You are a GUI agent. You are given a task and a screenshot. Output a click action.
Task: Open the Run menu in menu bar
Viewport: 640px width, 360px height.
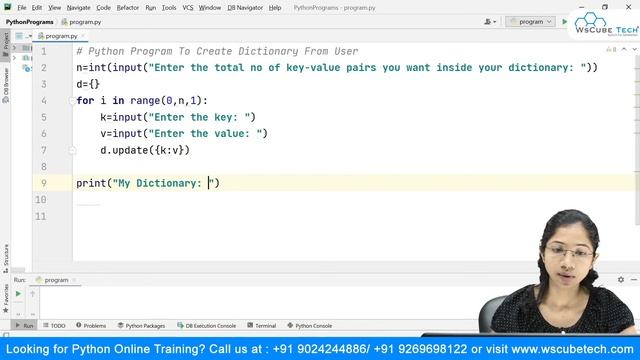[151, 8]
